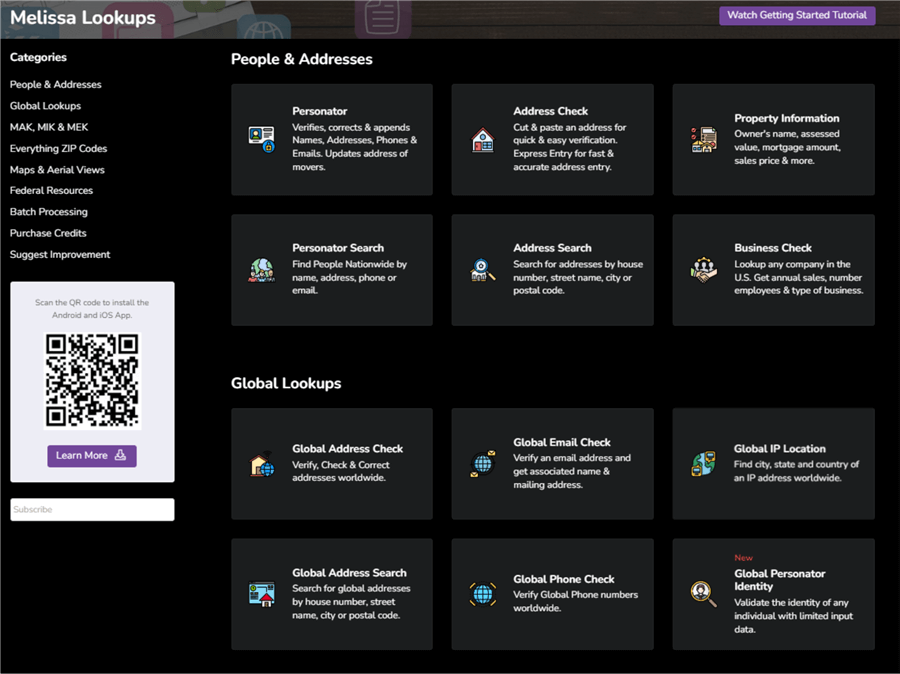Open the Global Personator Identity card title

pos(779,580)
